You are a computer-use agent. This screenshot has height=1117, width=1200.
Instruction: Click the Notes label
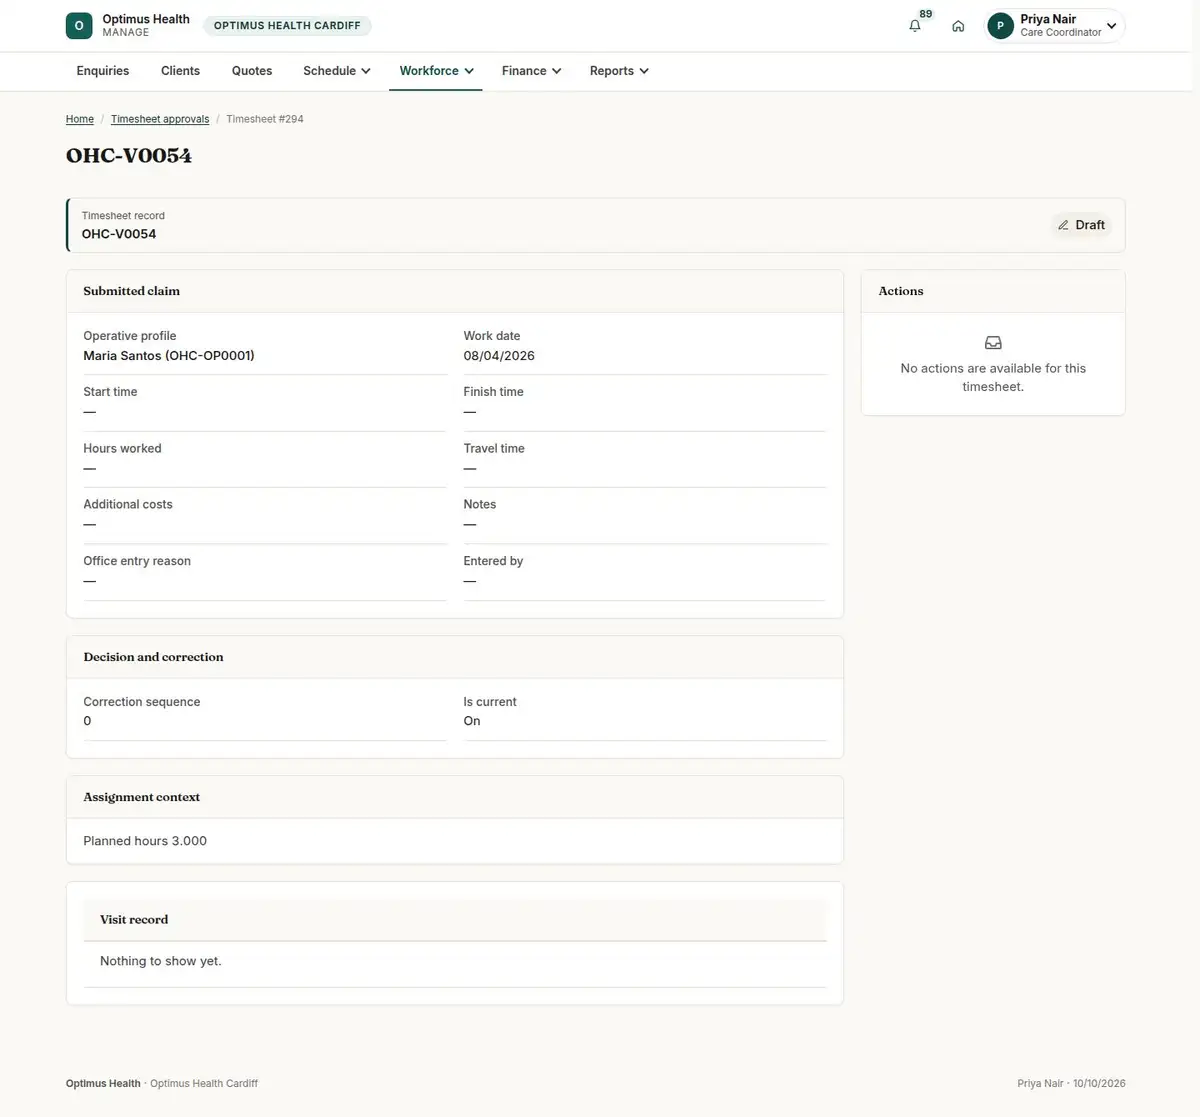(x=480, y=505)
